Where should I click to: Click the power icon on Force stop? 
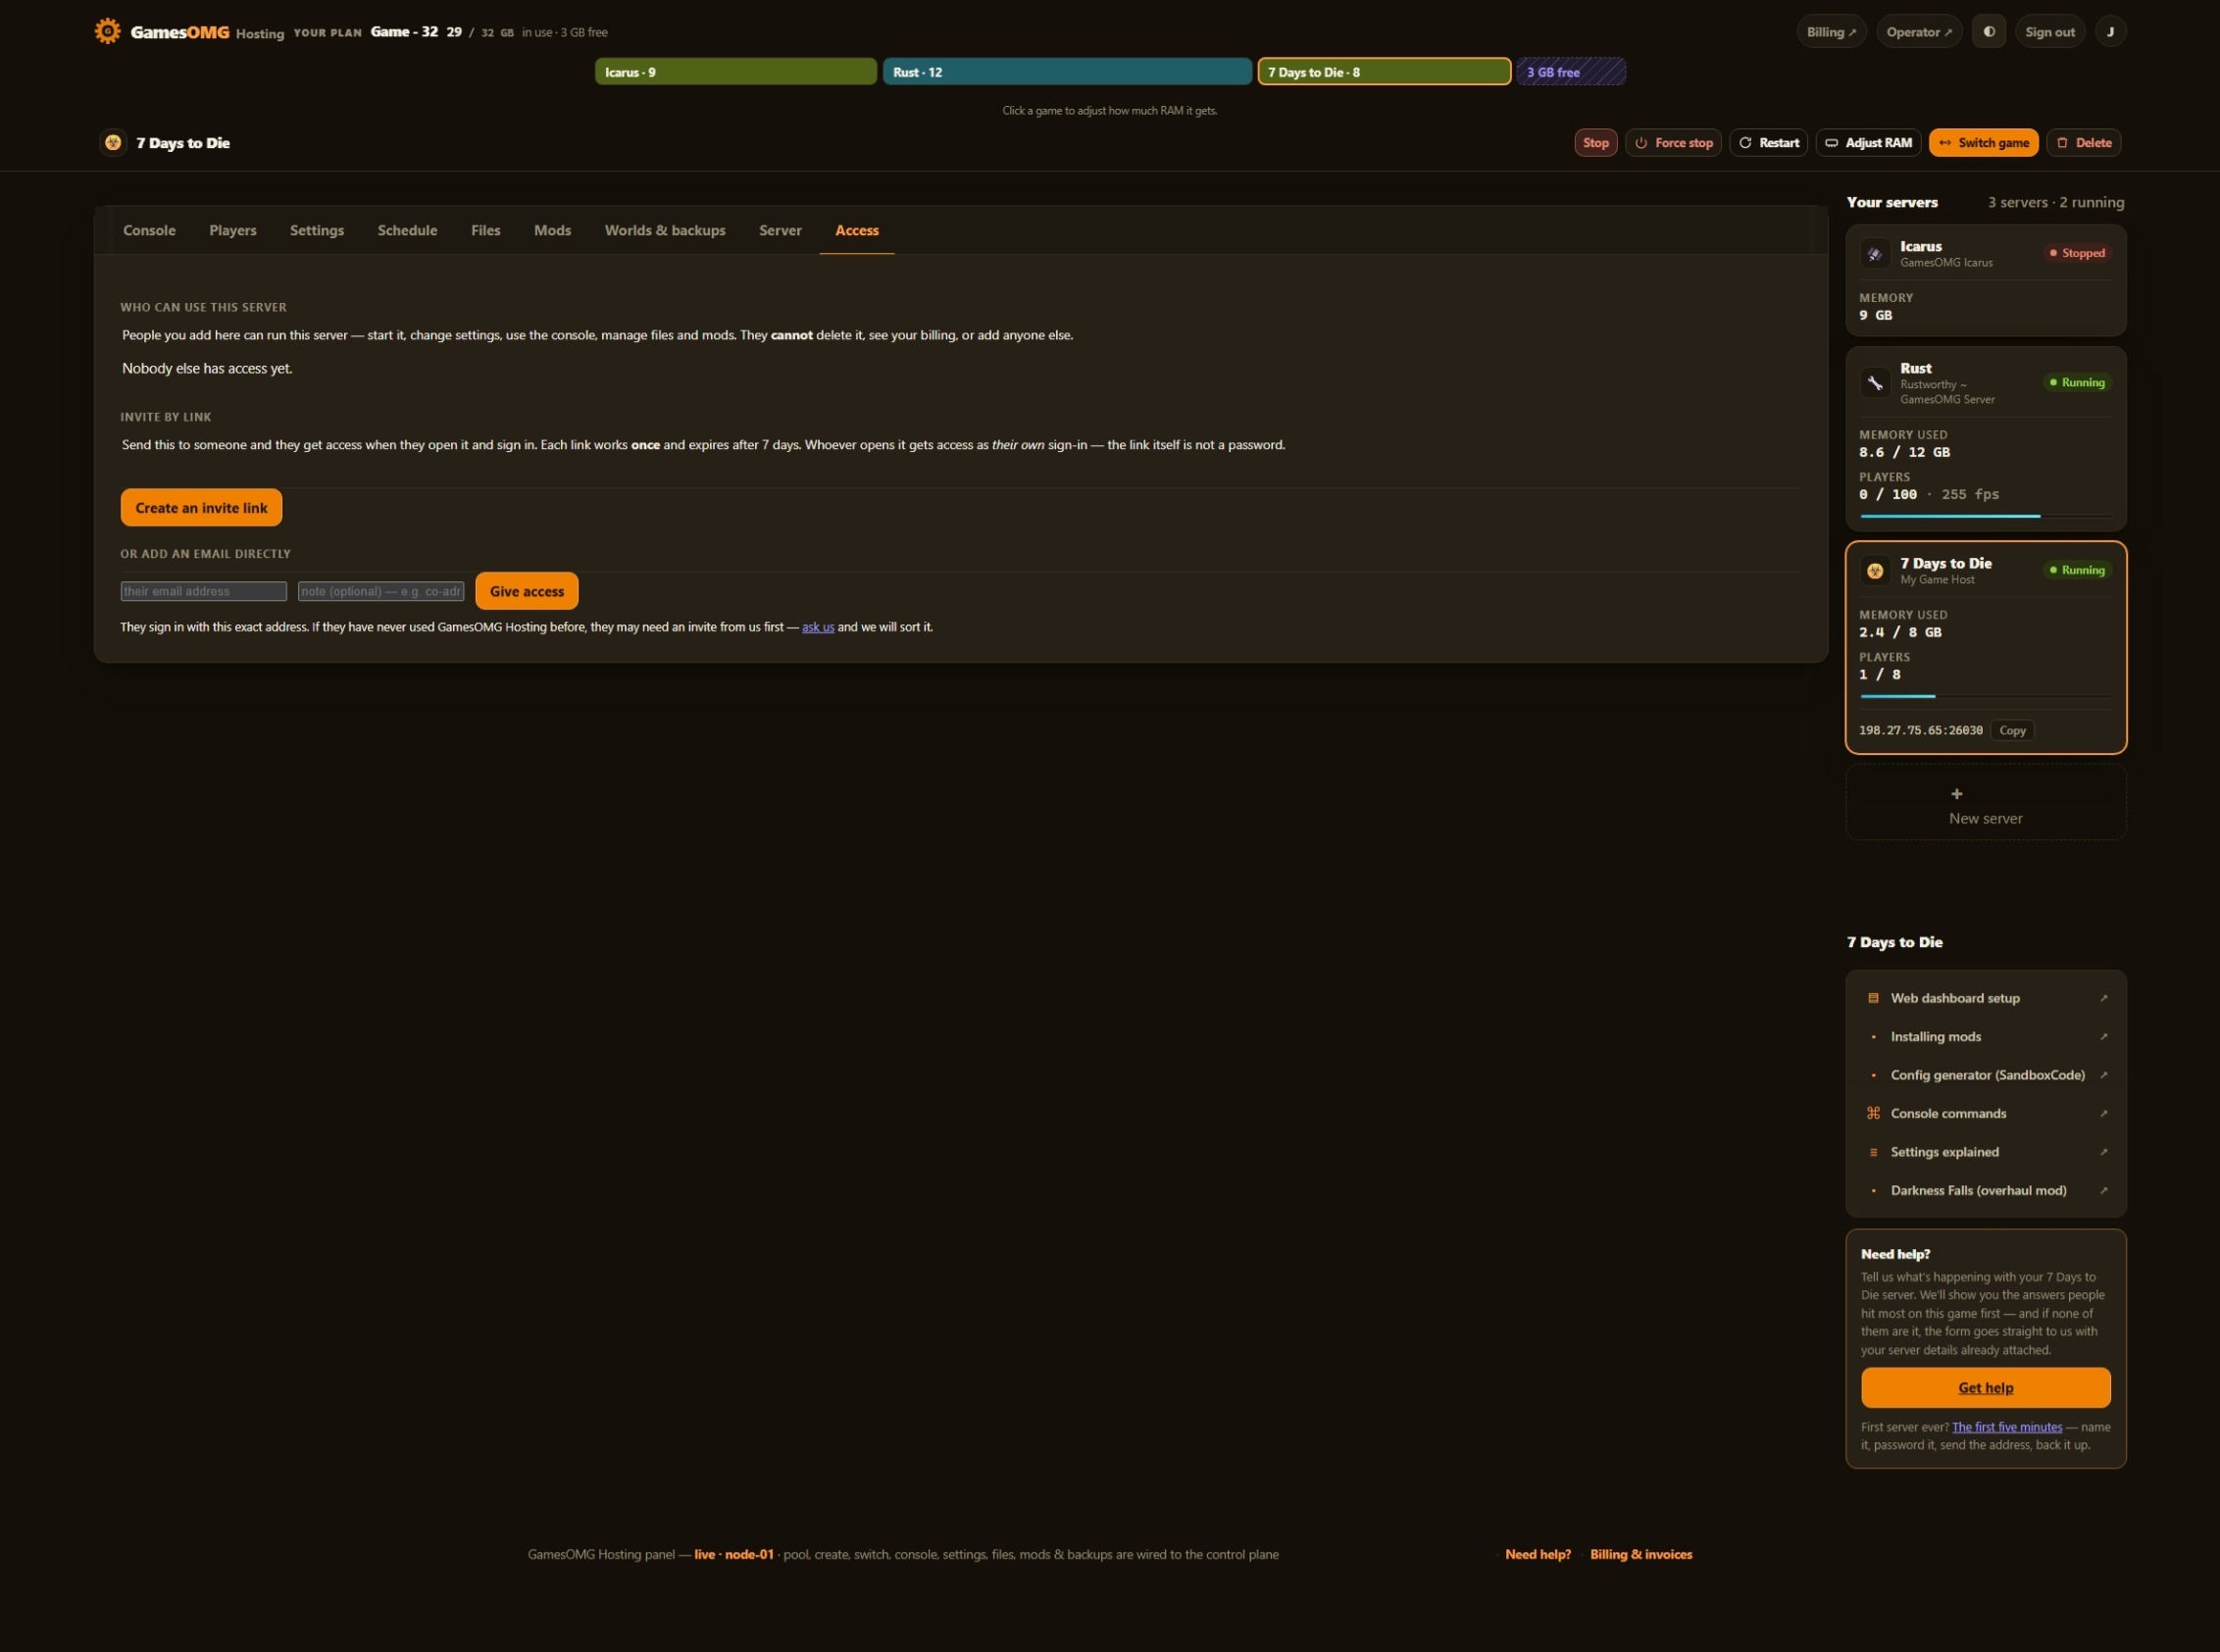[1641, 143]
